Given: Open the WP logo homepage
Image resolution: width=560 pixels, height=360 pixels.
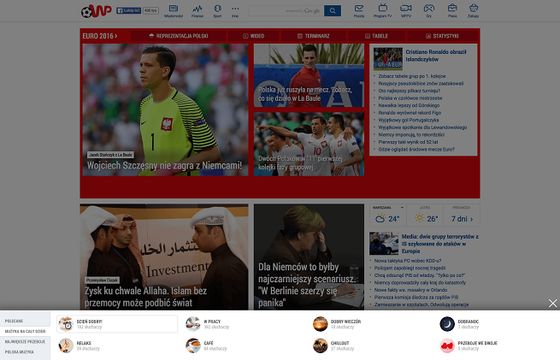Looking at the screenshot, I should point(96,11).
